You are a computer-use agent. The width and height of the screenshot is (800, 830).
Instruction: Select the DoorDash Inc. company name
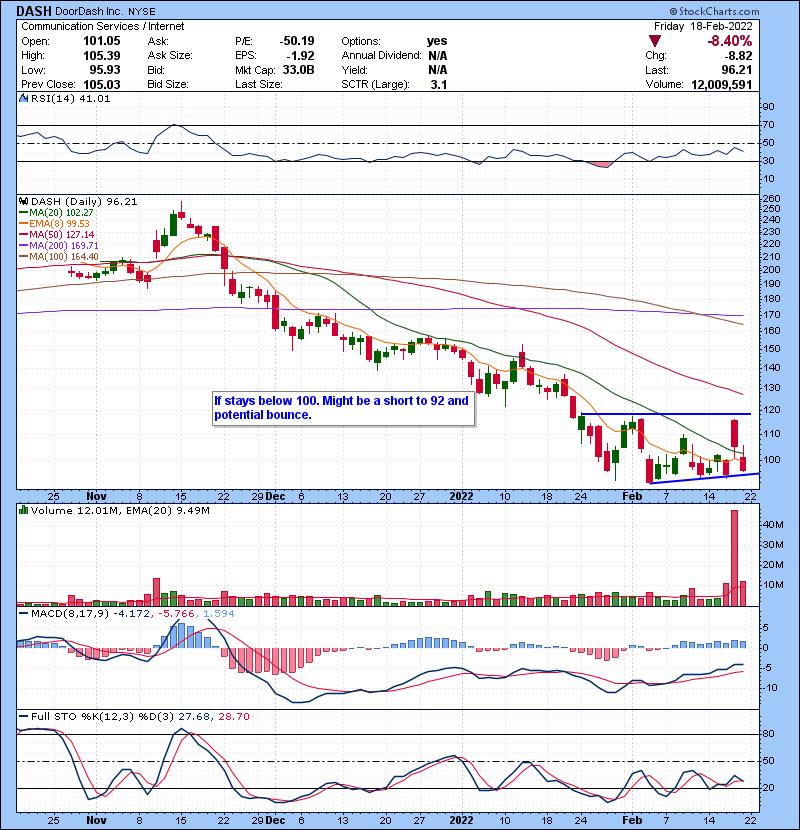[x=89, y=11]
